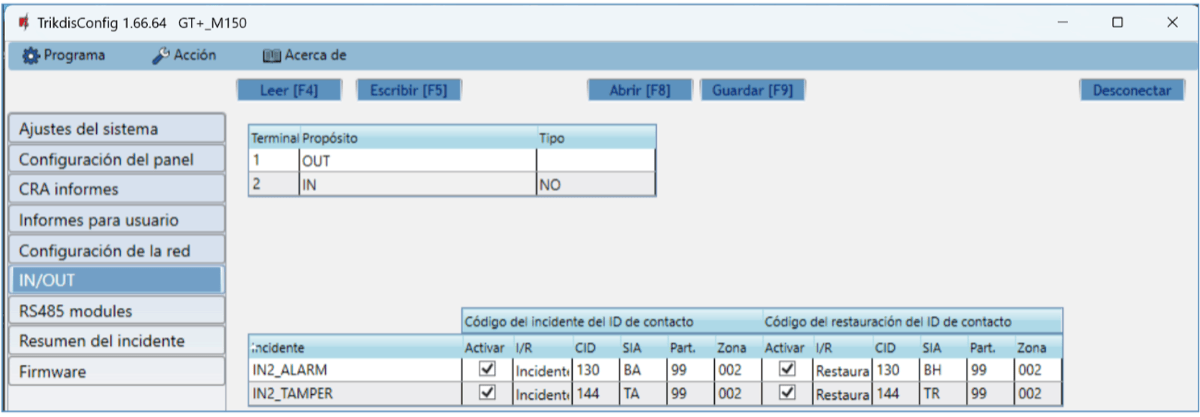Click the book icon beside Acerca de
This screenshot has width=1200, height=417.
(x=271, y=56)
